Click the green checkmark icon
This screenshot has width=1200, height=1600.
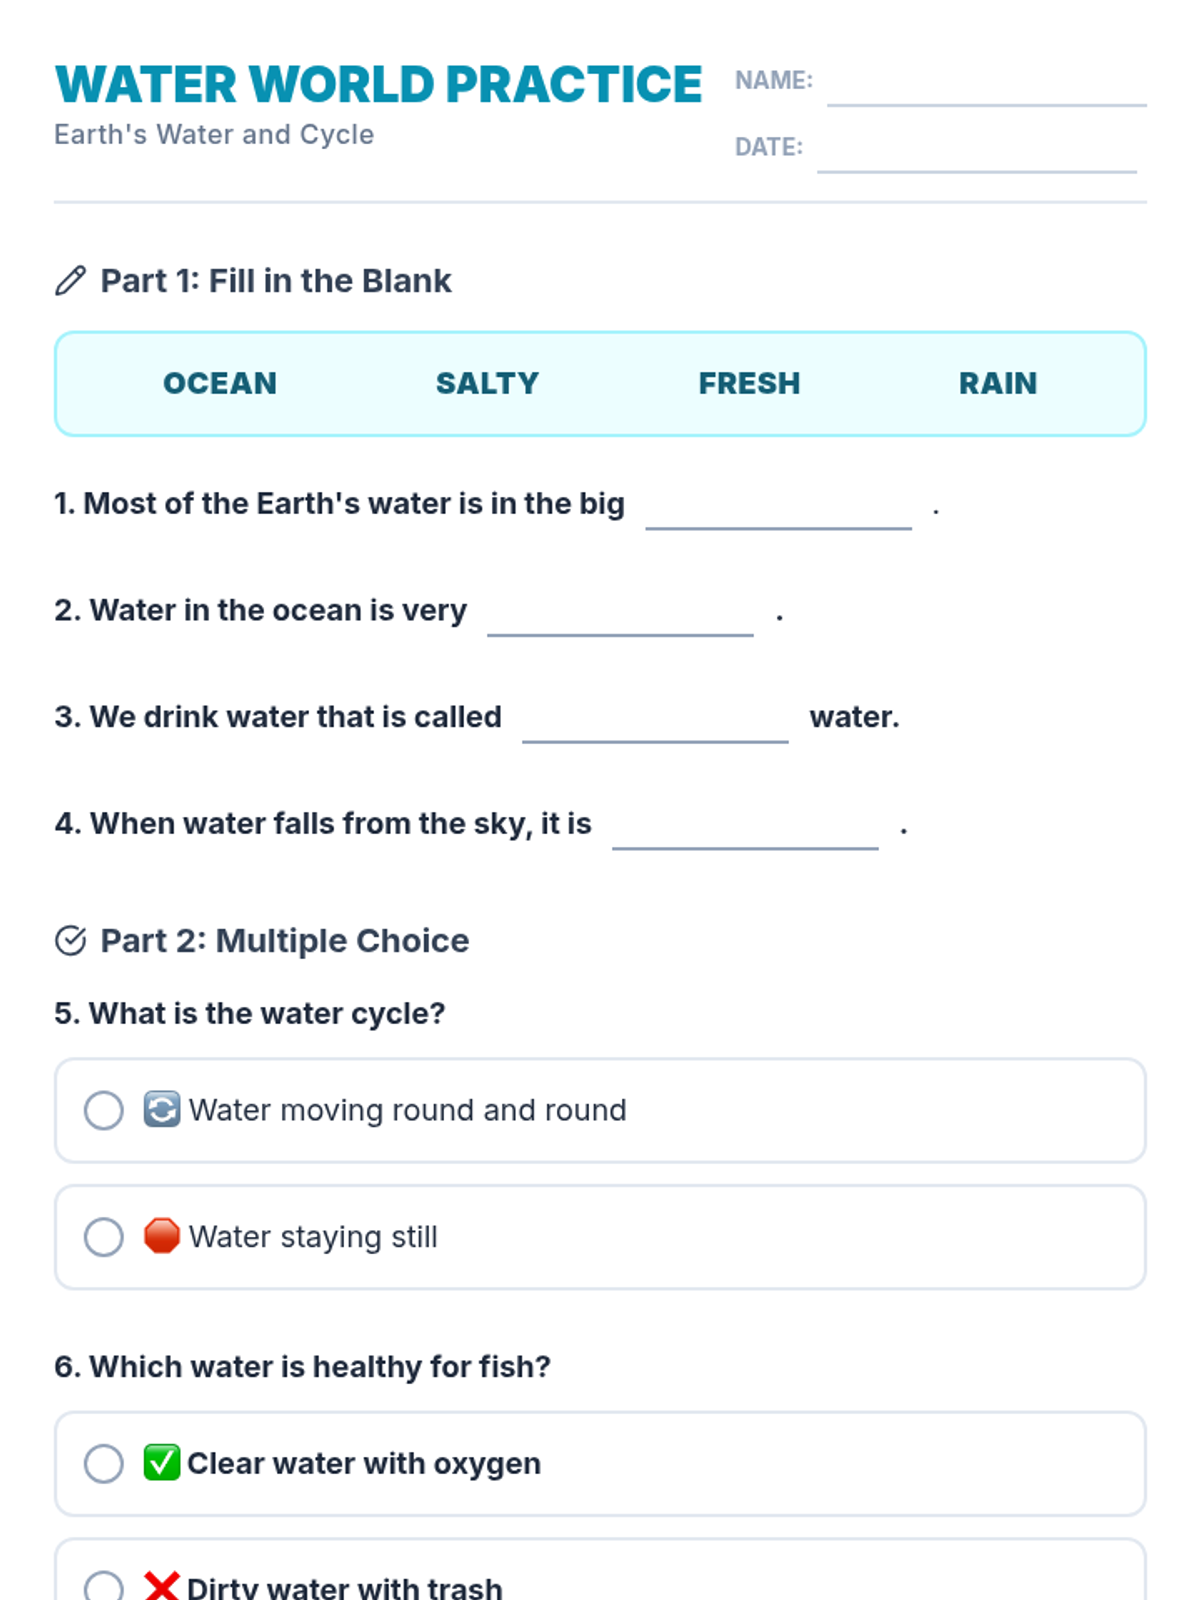pos(162,1463)
